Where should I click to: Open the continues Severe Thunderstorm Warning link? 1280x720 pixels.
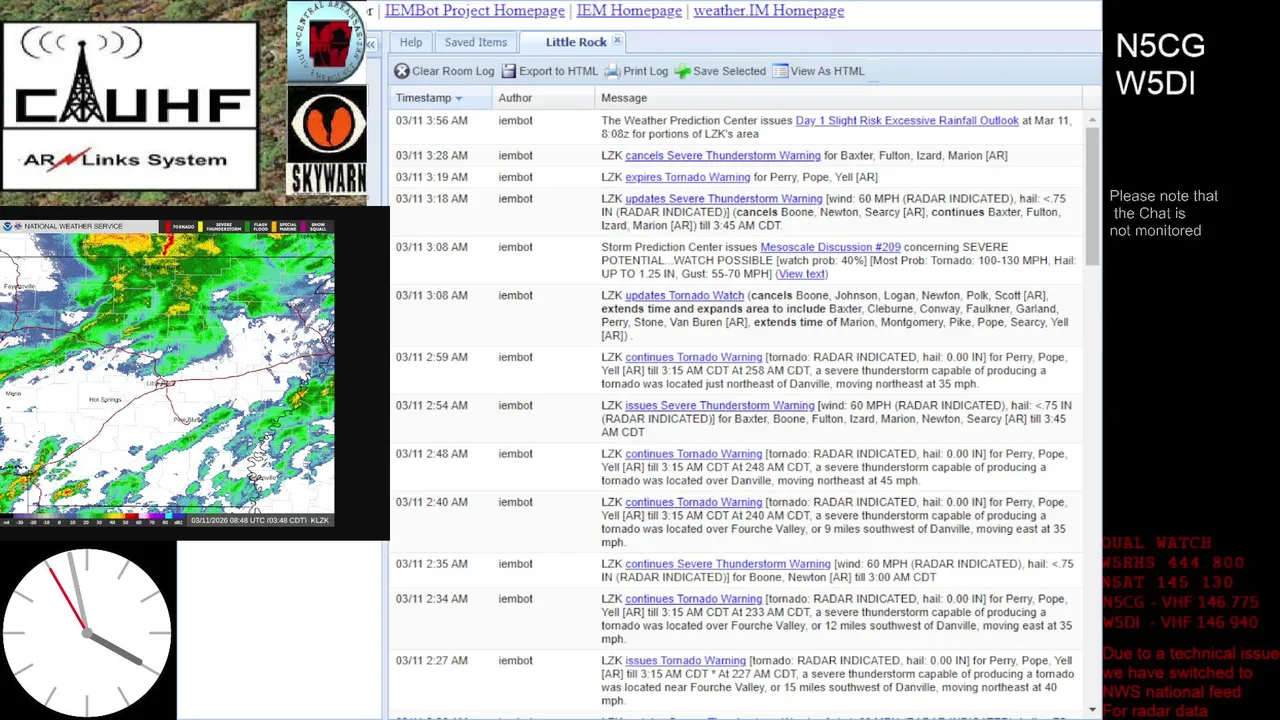point(728,564)
